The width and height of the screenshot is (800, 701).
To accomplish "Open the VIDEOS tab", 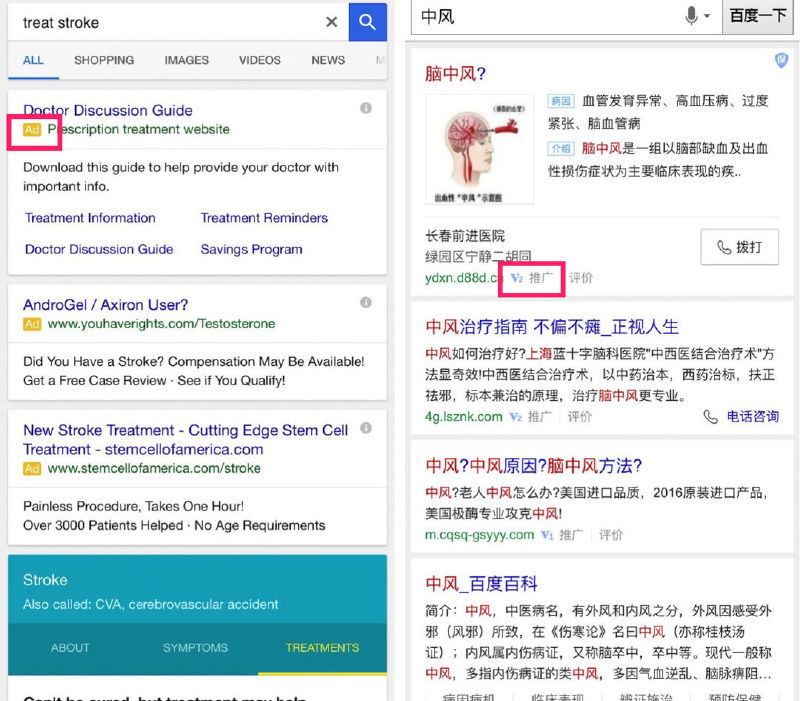I will (259, 60).
